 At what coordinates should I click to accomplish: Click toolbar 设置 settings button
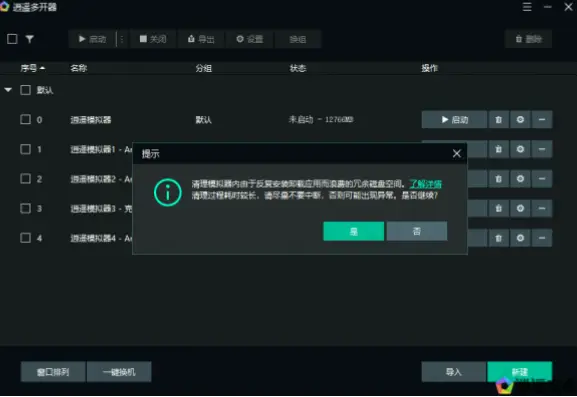(x=249, y=39)
